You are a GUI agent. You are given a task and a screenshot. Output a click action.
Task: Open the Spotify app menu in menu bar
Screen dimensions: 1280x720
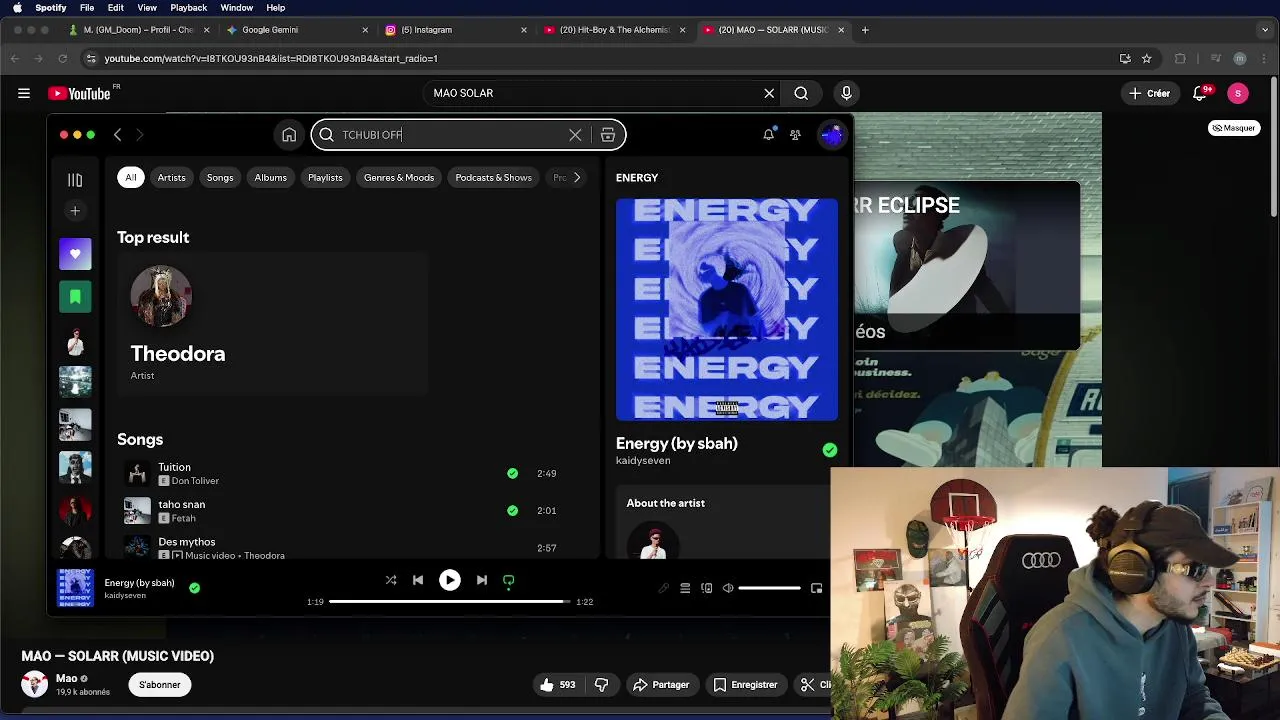pos(51,8)
